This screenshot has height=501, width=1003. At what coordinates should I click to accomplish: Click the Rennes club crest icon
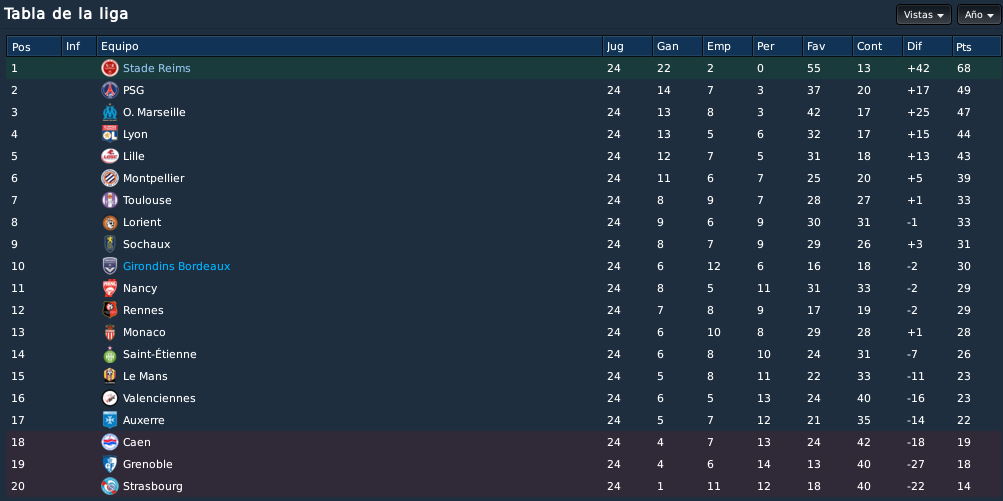110,310
